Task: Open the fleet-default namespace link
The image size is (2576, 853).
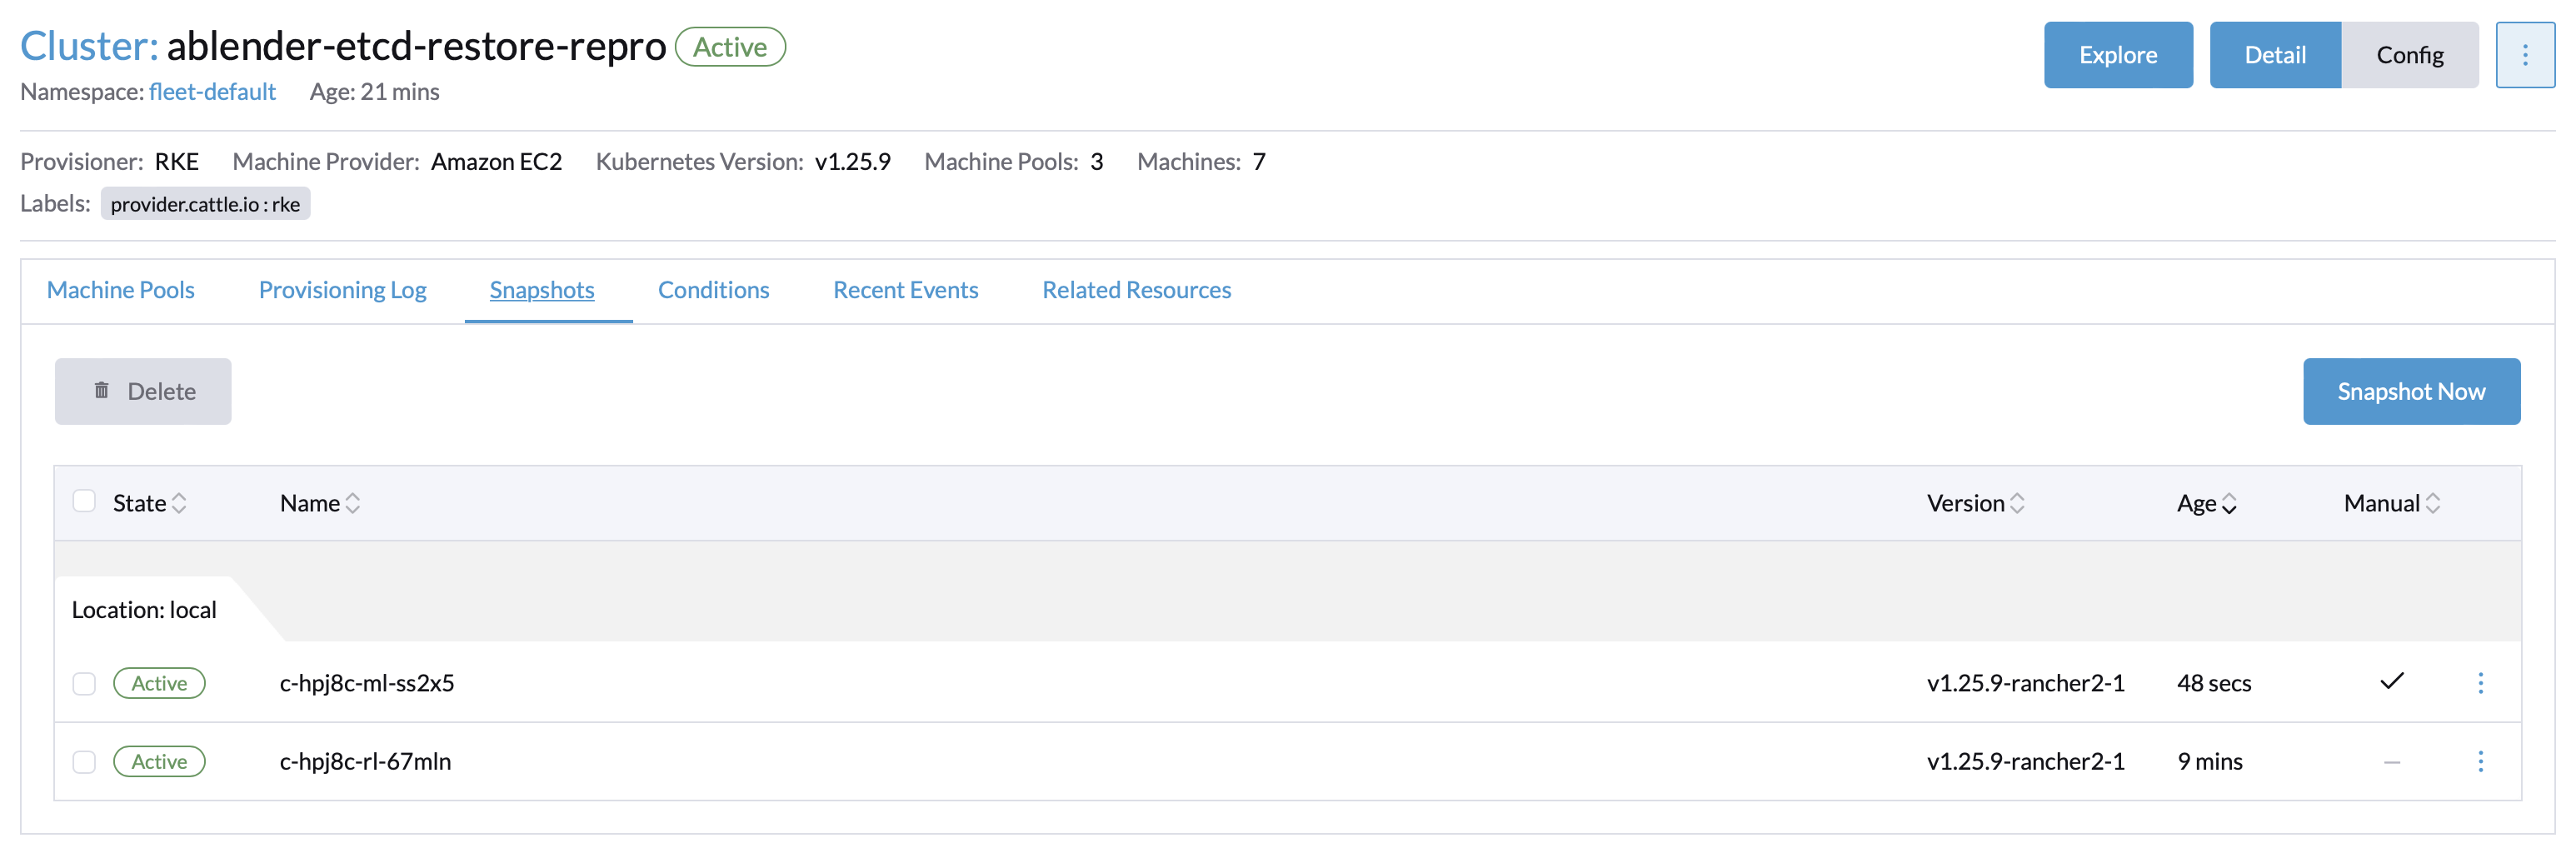Action: point(213,91)
